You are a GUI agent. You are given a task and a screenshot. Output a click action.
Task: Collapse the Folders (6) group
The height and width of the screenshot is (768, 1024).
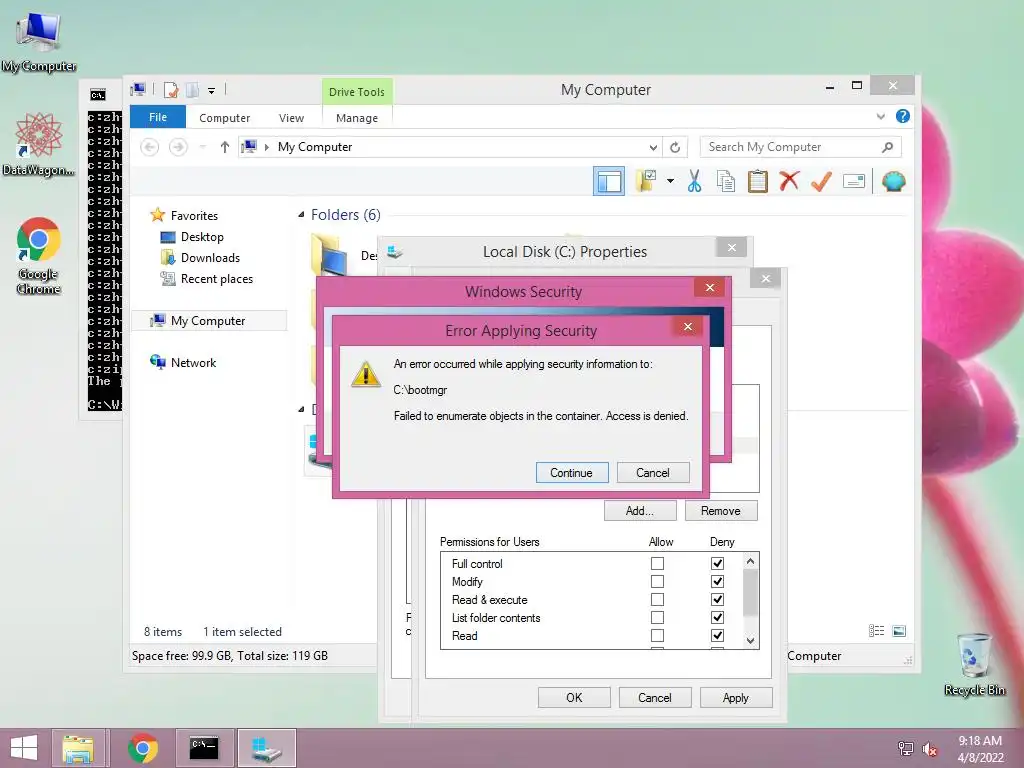click(301, 215)
